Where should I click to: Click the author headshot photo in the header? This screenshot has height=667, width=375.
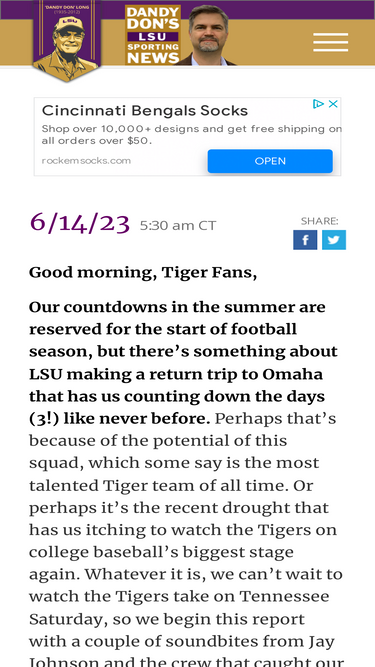[x=208, y=35]
